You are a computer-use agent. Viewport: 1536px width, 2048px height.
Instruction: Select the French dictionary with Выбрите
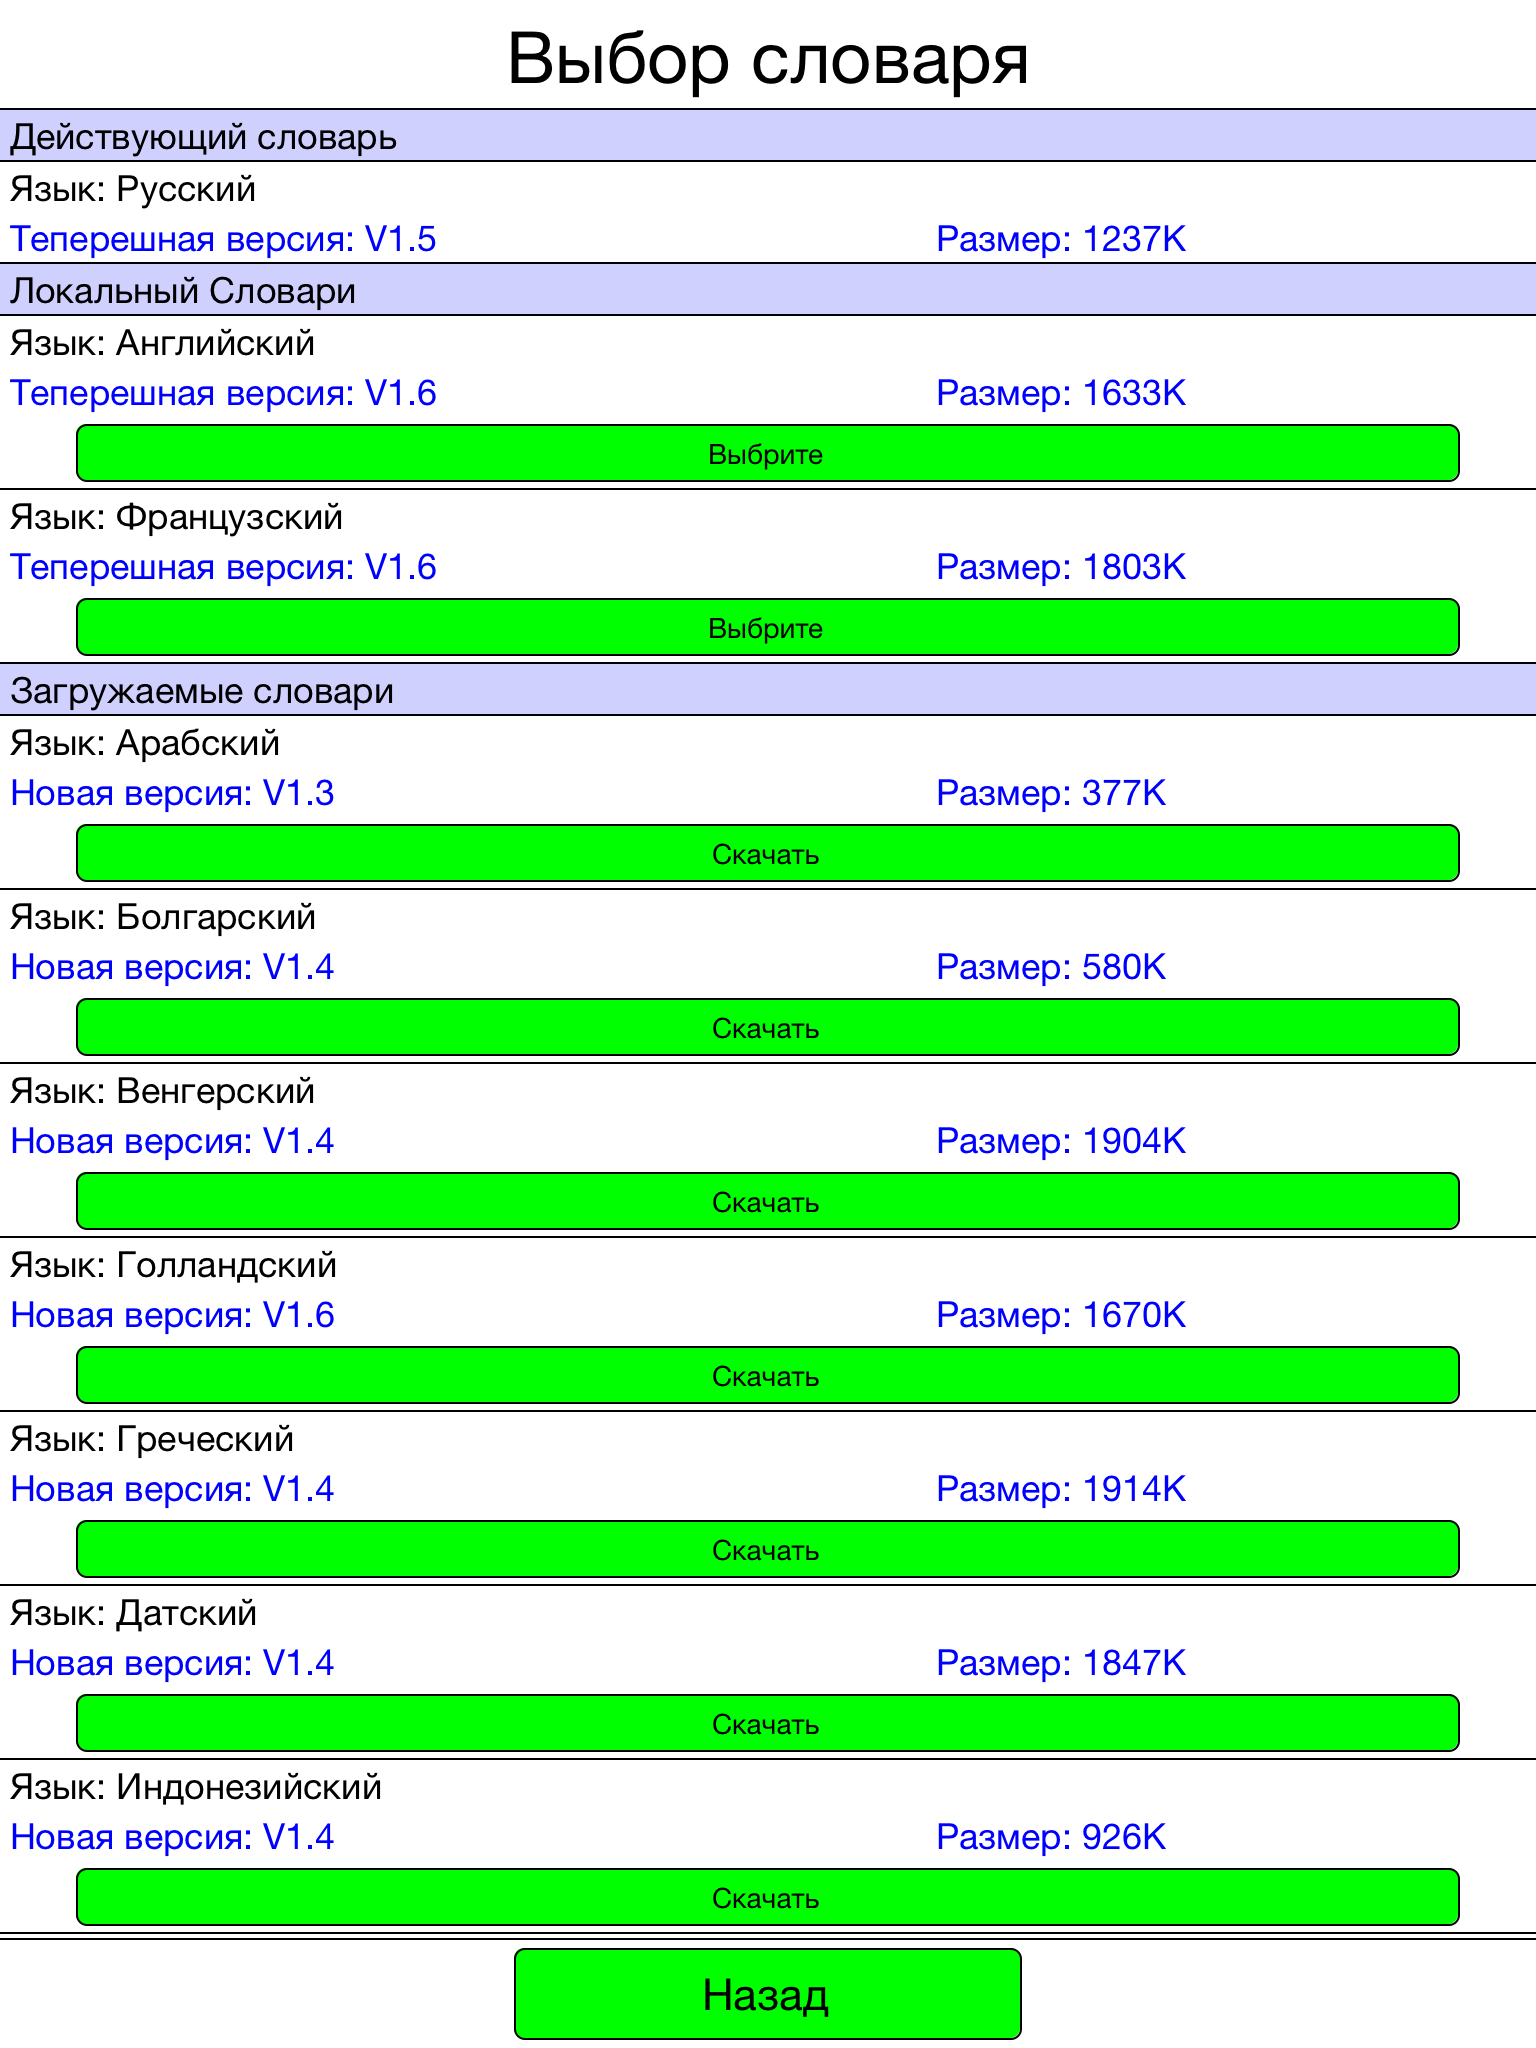[x=768, y=627]
